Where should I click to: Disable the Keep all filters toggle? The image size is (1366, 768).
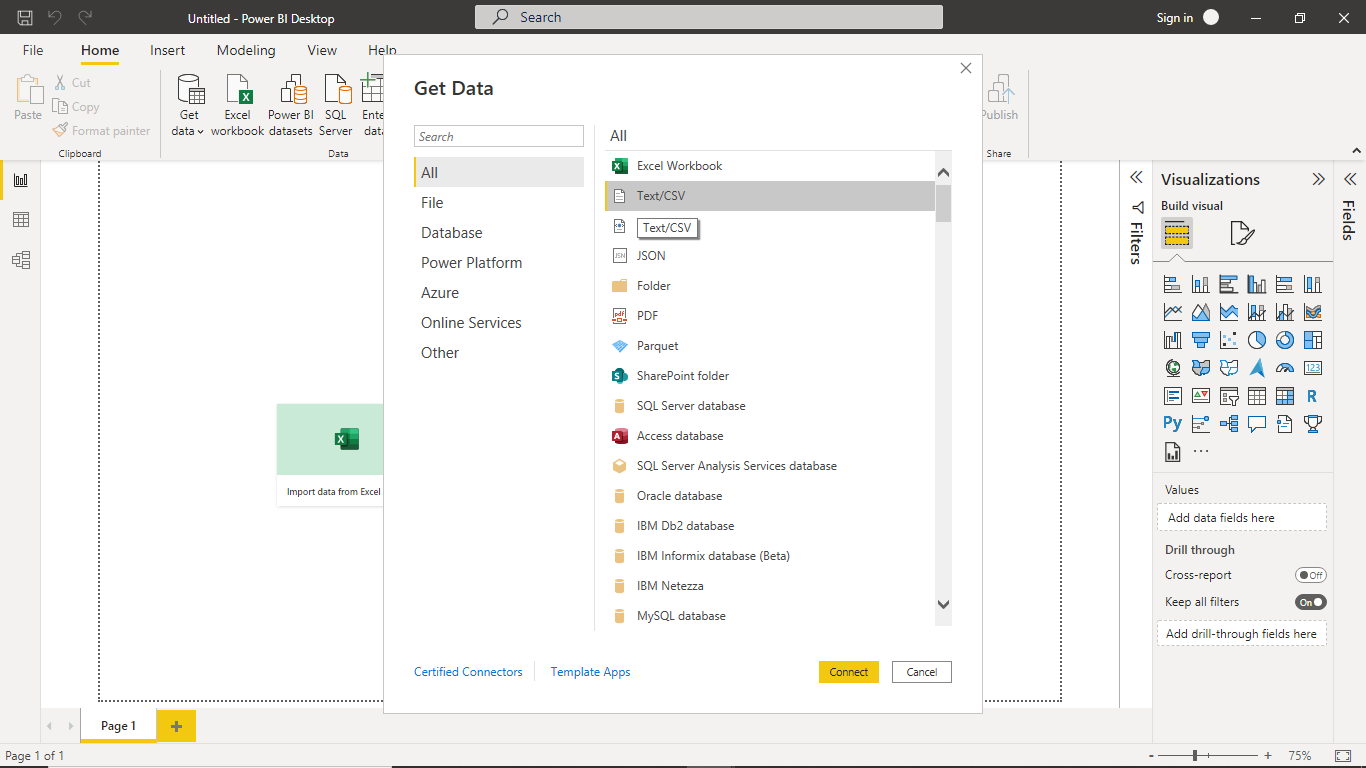click(x=1310, y=601)
